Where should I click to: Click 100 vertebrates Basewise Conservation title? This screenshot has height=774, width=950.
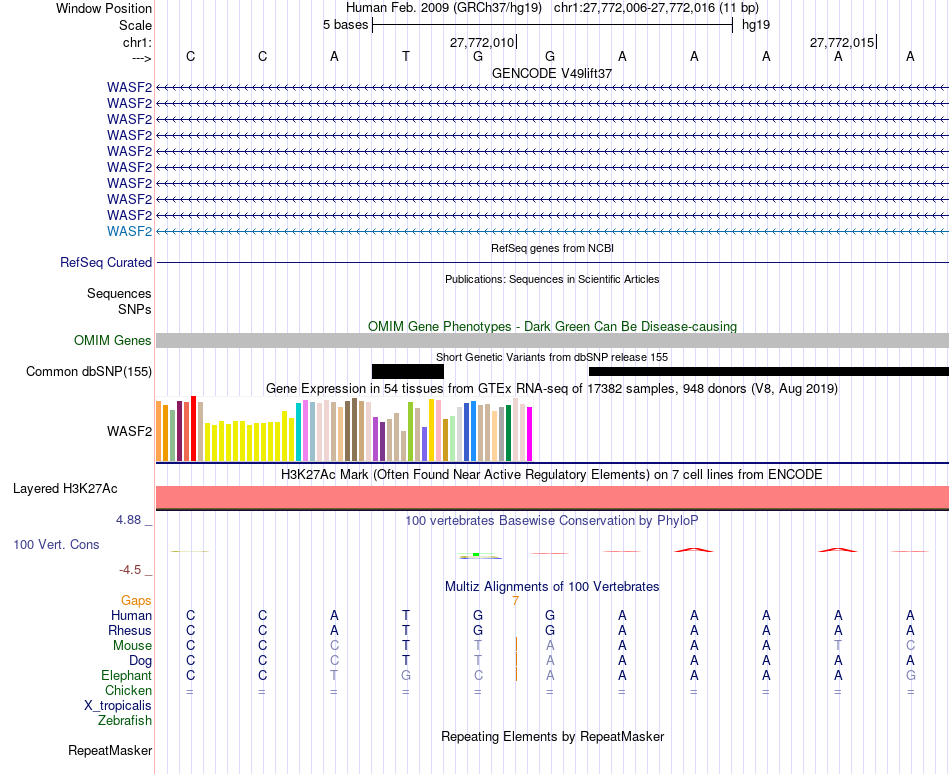(x=552, y=521)
